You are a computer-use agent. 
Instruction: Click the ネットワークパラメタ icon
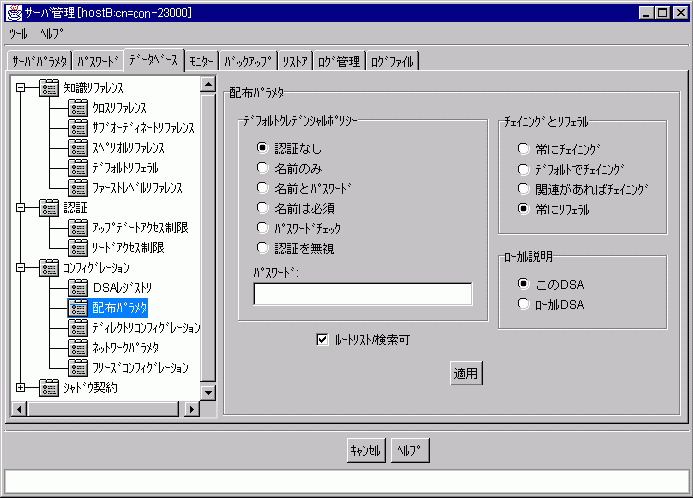[78, 348]
